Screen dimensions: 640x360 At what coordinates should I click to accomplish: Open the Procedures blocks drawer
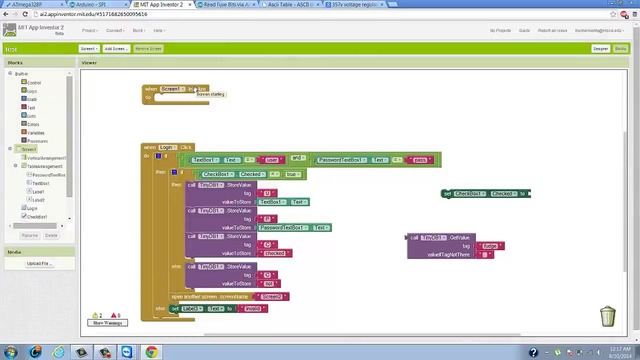(x=34, y=141)
